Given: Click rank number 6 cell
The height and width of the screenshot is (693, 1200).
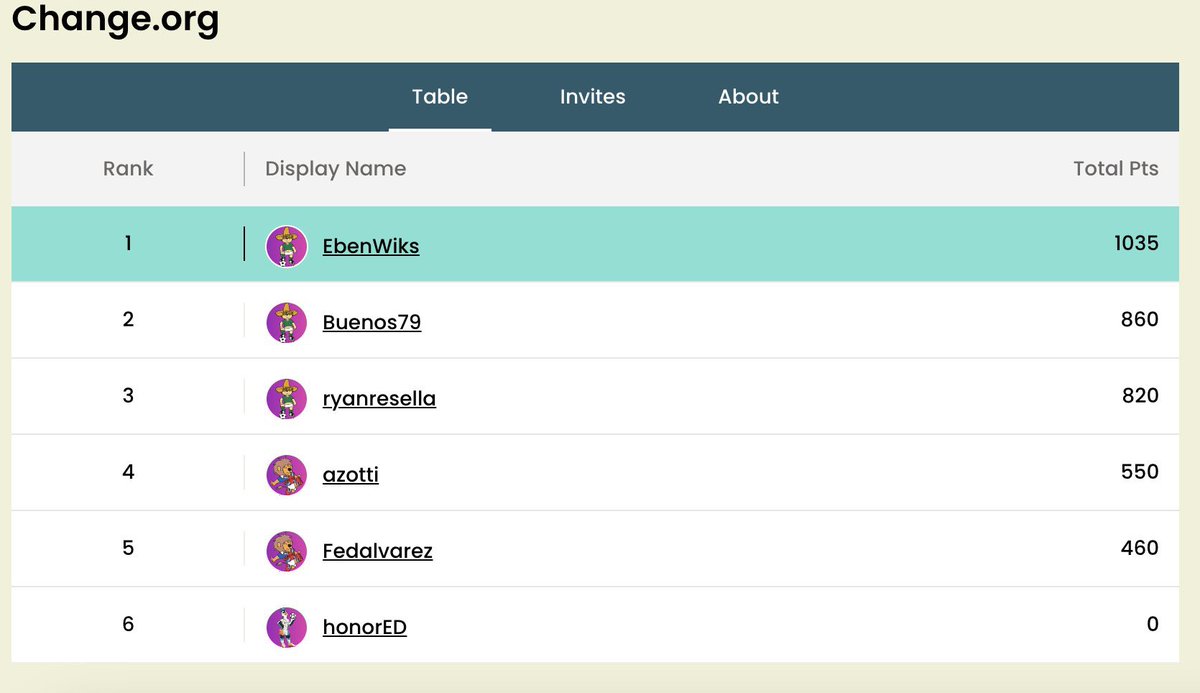Looking at the screenshot, I should (x=128, y=624).
